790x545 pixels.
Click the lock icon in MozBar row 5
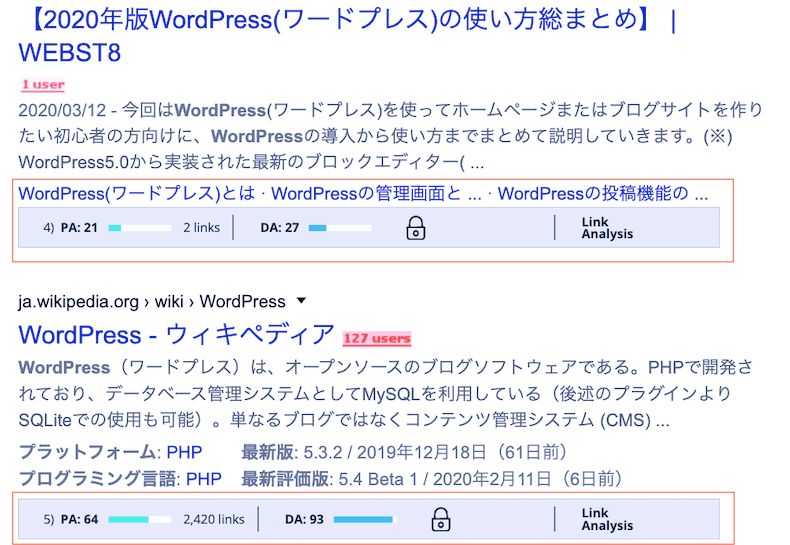point(441,519)
